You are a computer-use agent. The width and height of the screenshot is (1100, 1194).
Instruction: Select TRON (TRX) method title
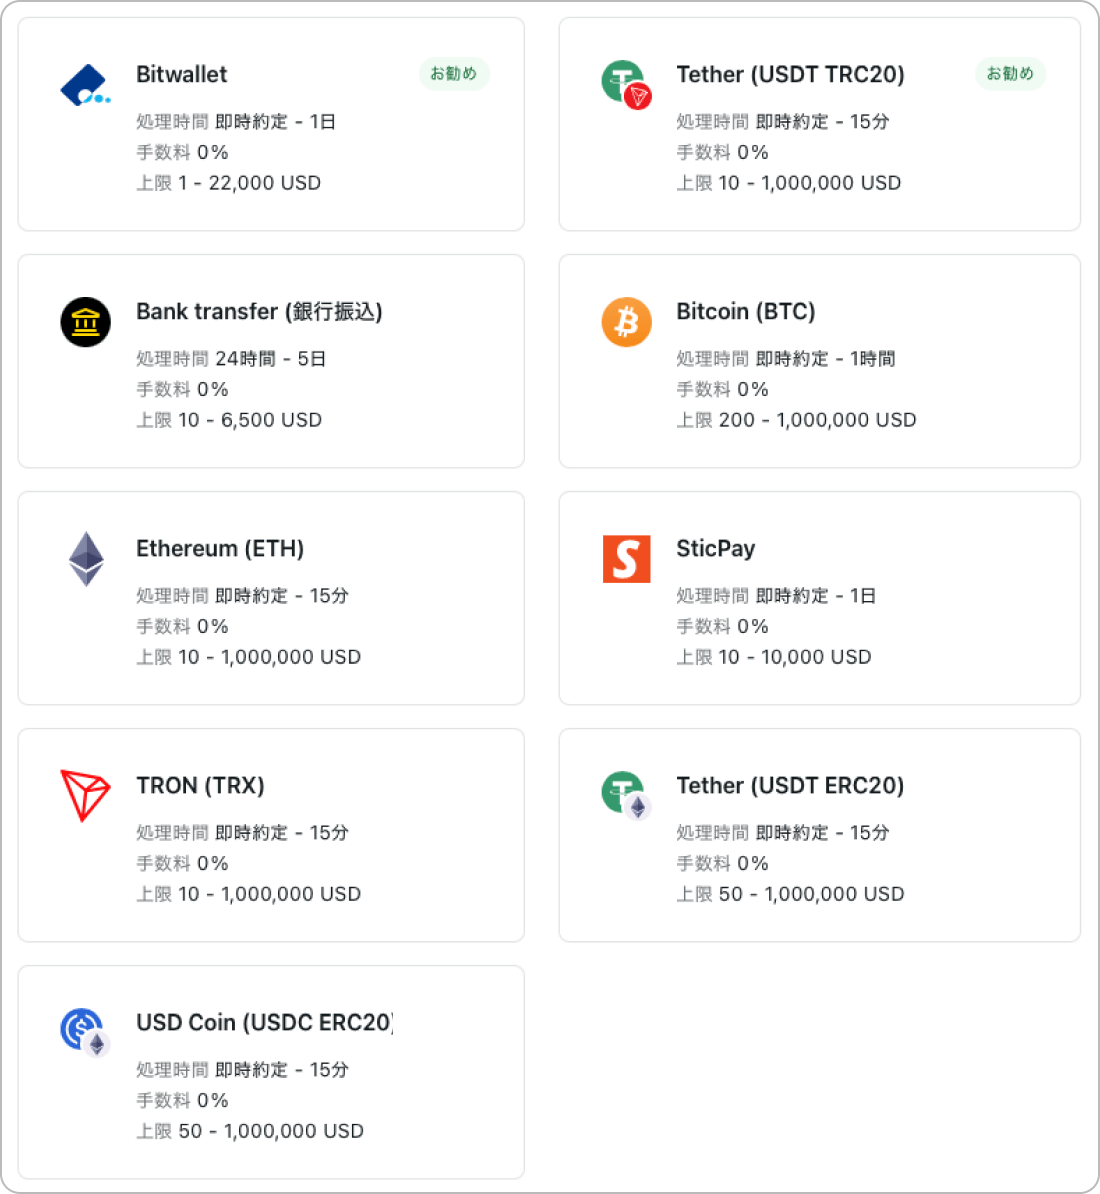point(200,785)
